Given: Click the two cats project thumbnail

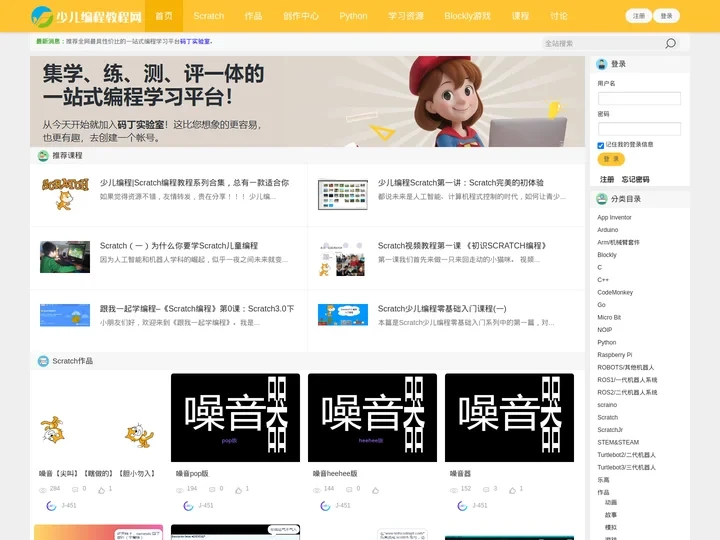Looking at the screenshot, I should [x=98, y=417].
